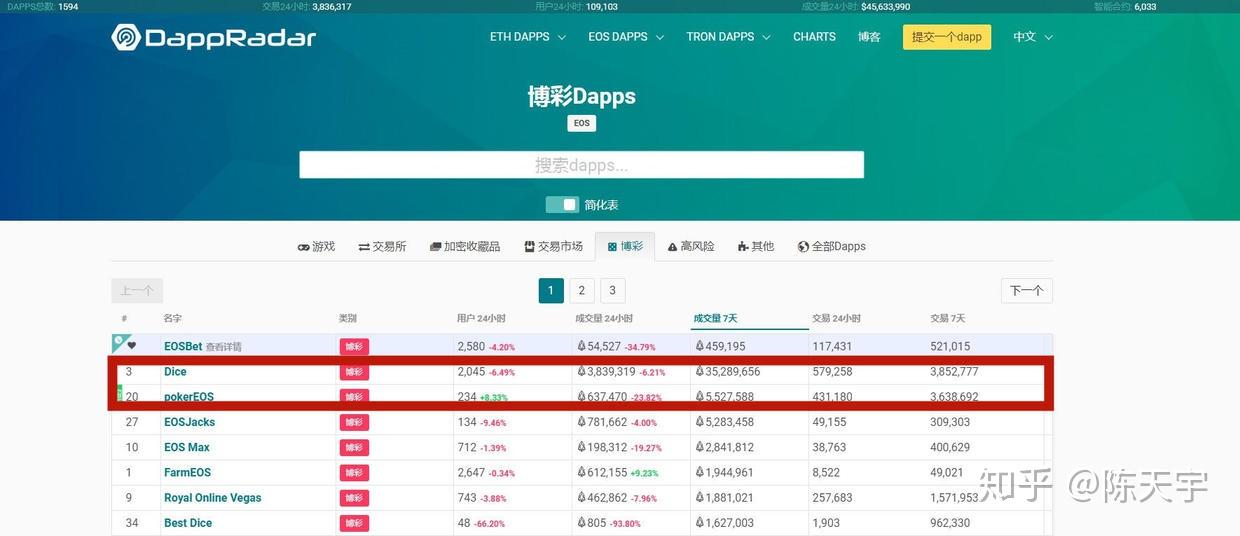Switch to the 高风险 tab
The height and width of the screenshot is (536, 1240).
[690, 246]
